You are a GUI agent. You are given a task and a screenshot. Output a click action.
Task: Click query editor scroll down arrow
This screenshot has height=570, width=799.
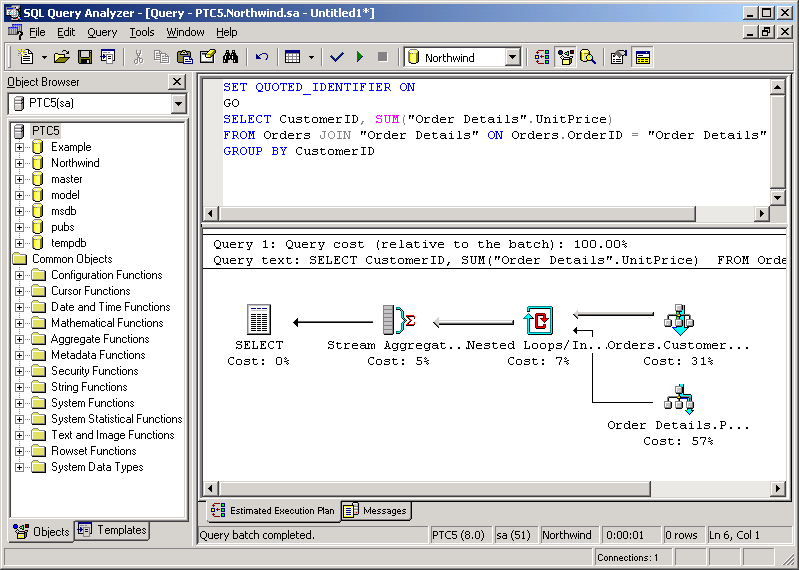point(777,198)
